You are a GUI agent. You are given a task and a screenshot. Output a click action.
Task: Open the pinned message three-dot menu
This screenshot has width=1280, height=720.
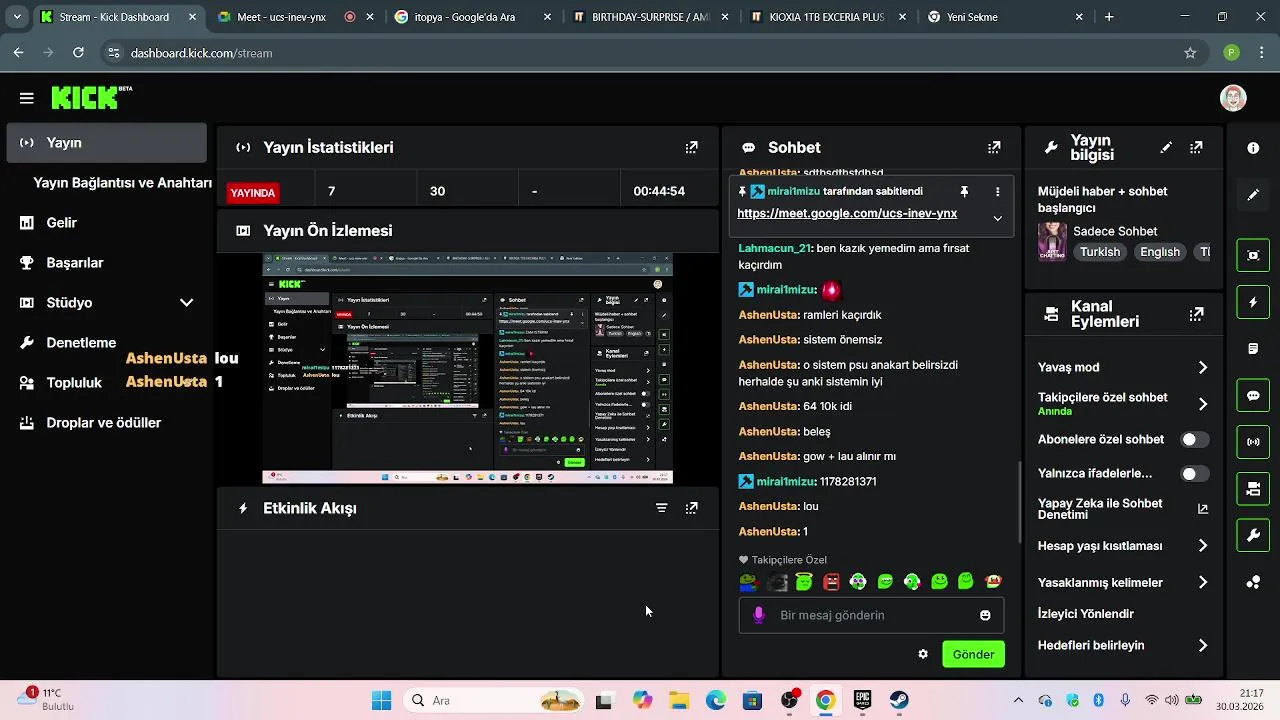point(997,191)
